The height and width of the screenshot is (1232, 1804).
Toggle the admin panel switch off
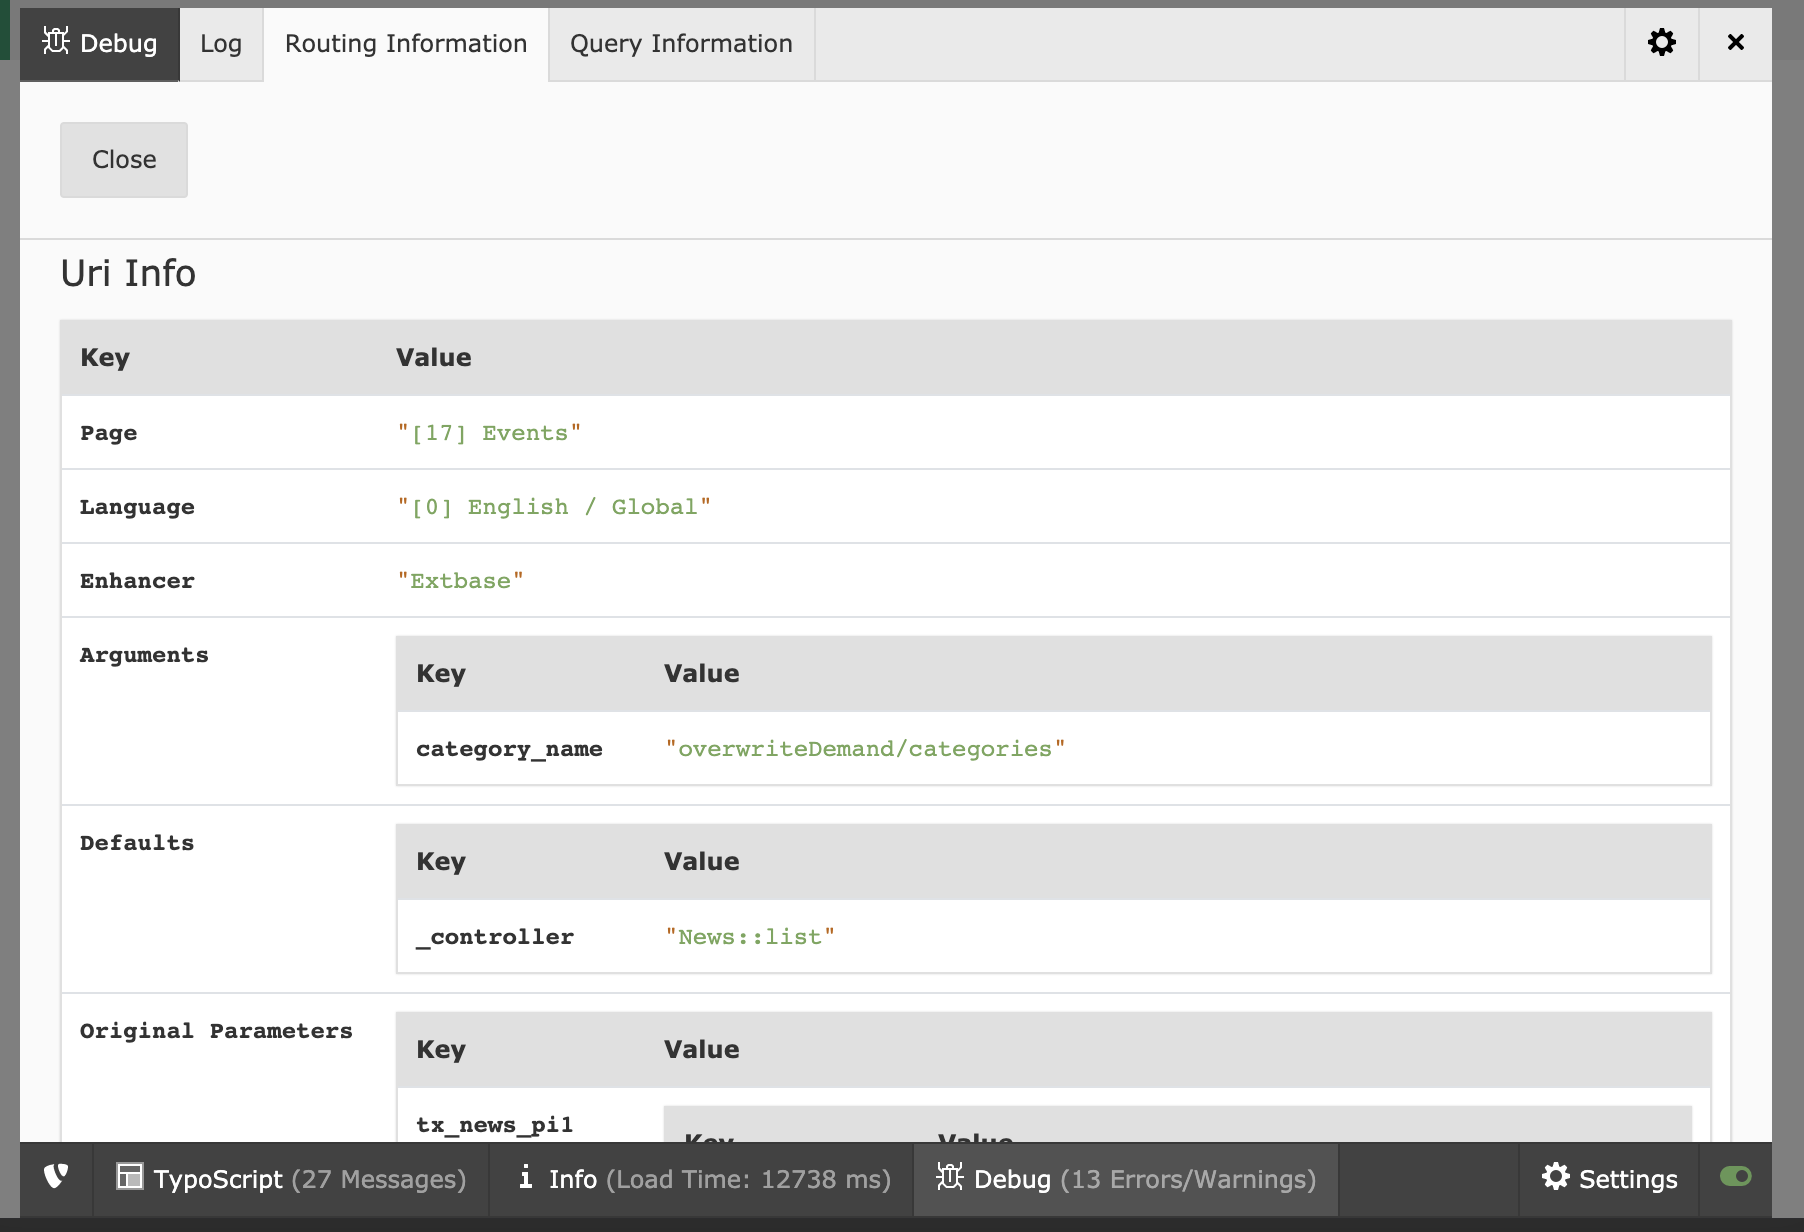(x=1738, y=1178)
